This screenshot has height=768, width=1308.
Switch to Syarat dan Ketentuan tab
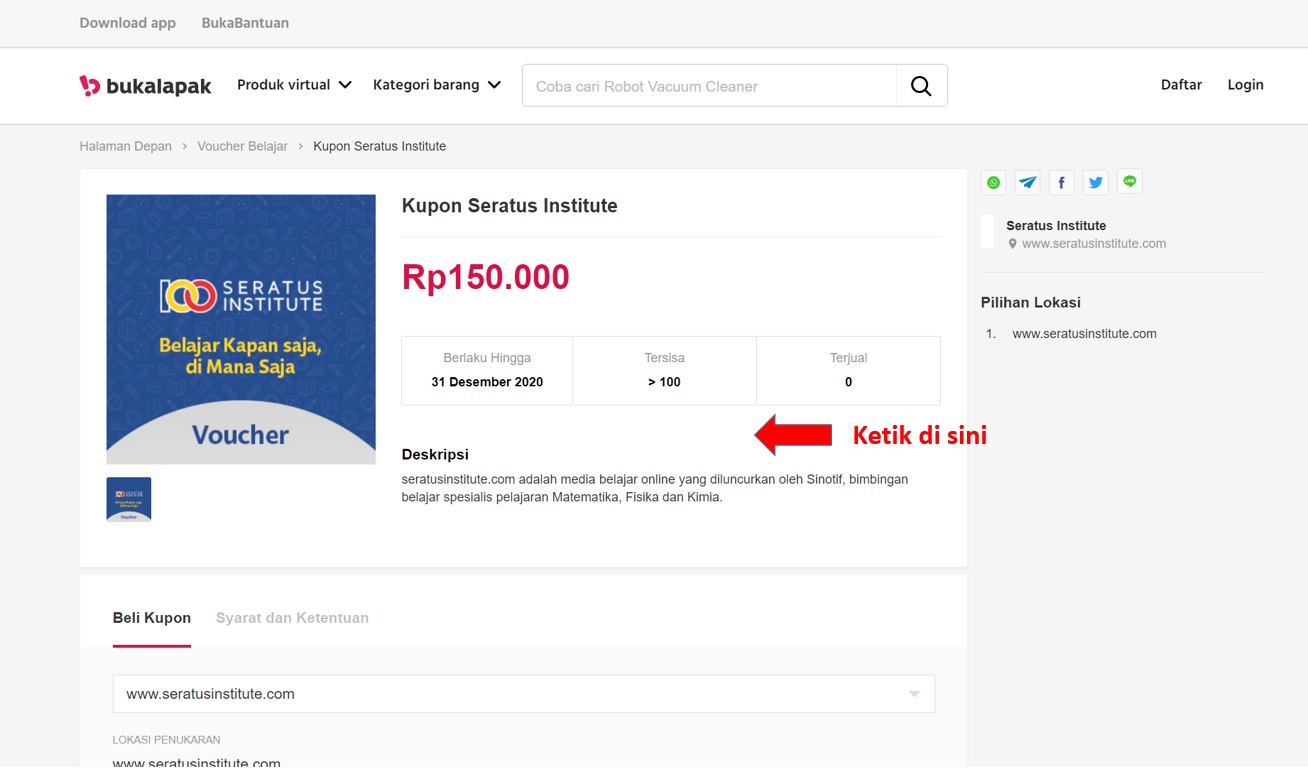292,618
